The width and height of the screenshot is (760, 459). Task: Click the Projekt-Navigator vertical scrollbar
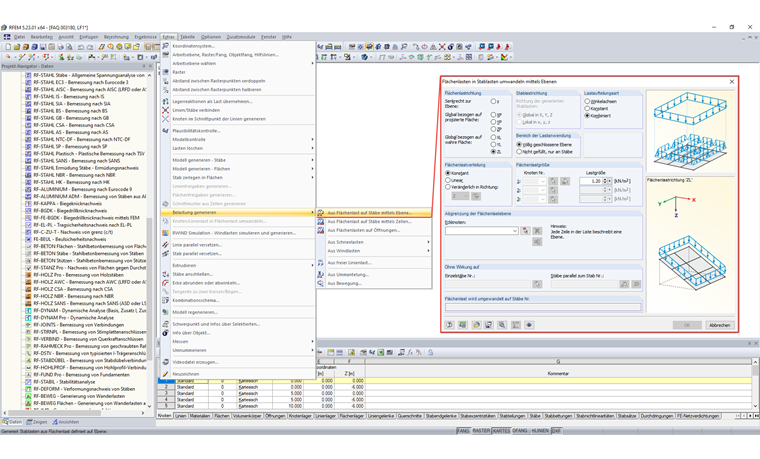click(x=149, y=239)
